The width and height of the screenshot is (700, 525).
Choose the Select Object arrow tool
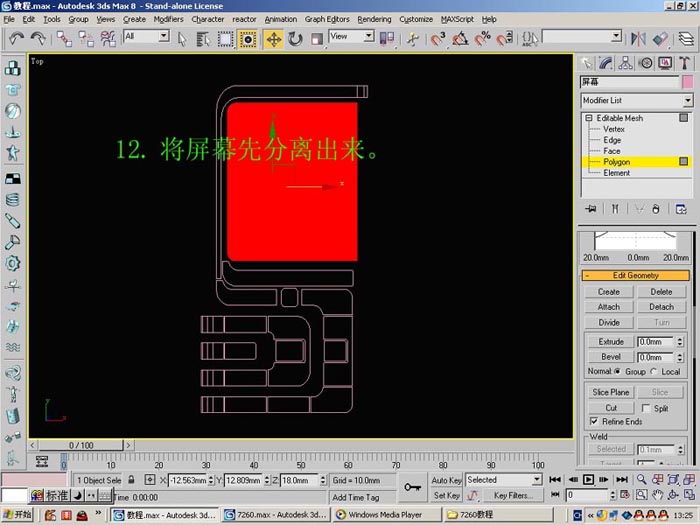click(x=182, y=39)
